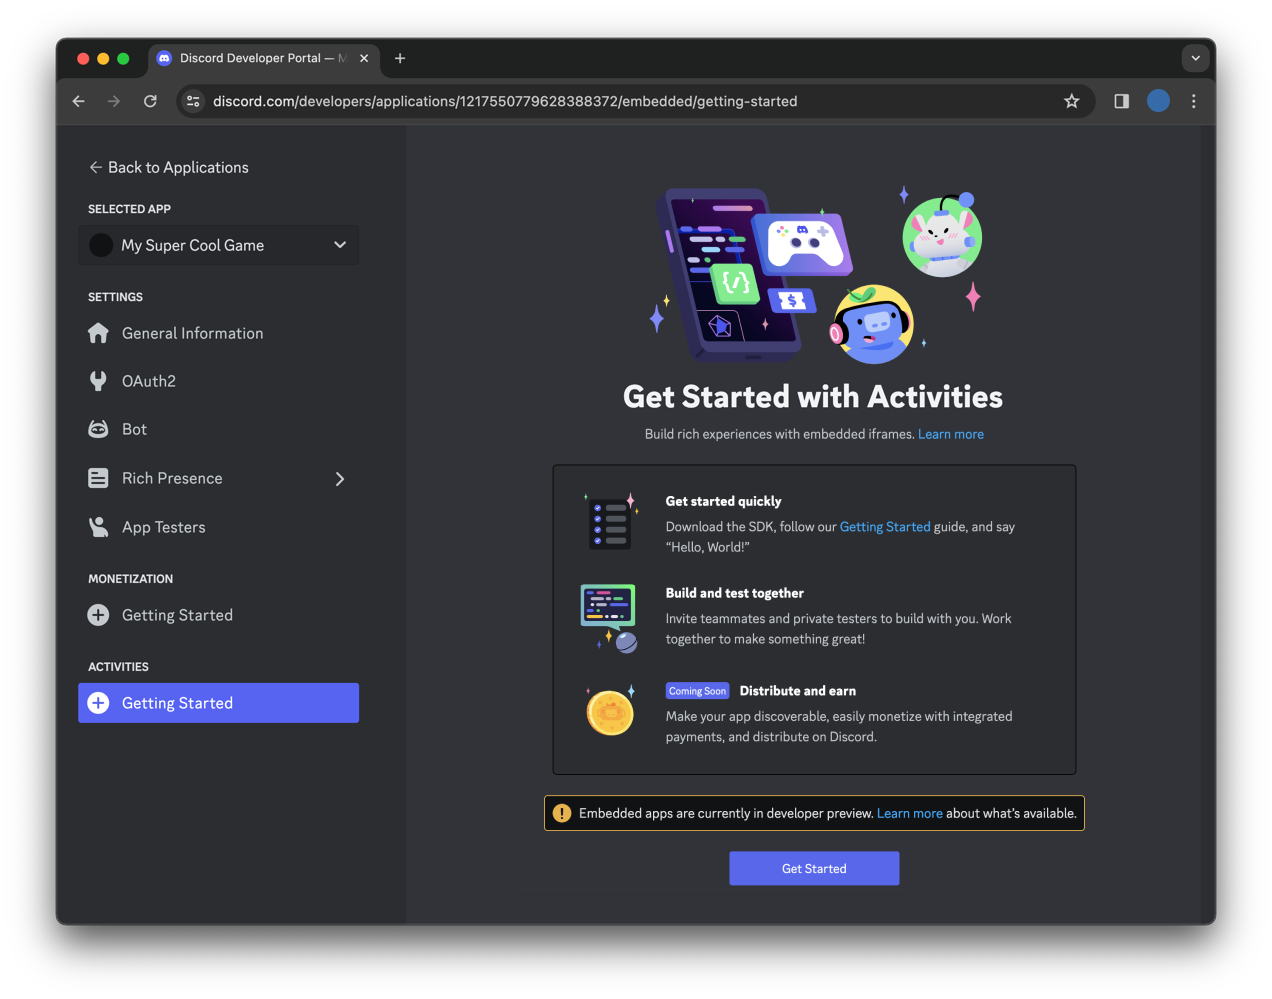The image size is (1272, 999).
Task: Go forward in browser history
Action: pyautogui.click(x=114, y=101)
